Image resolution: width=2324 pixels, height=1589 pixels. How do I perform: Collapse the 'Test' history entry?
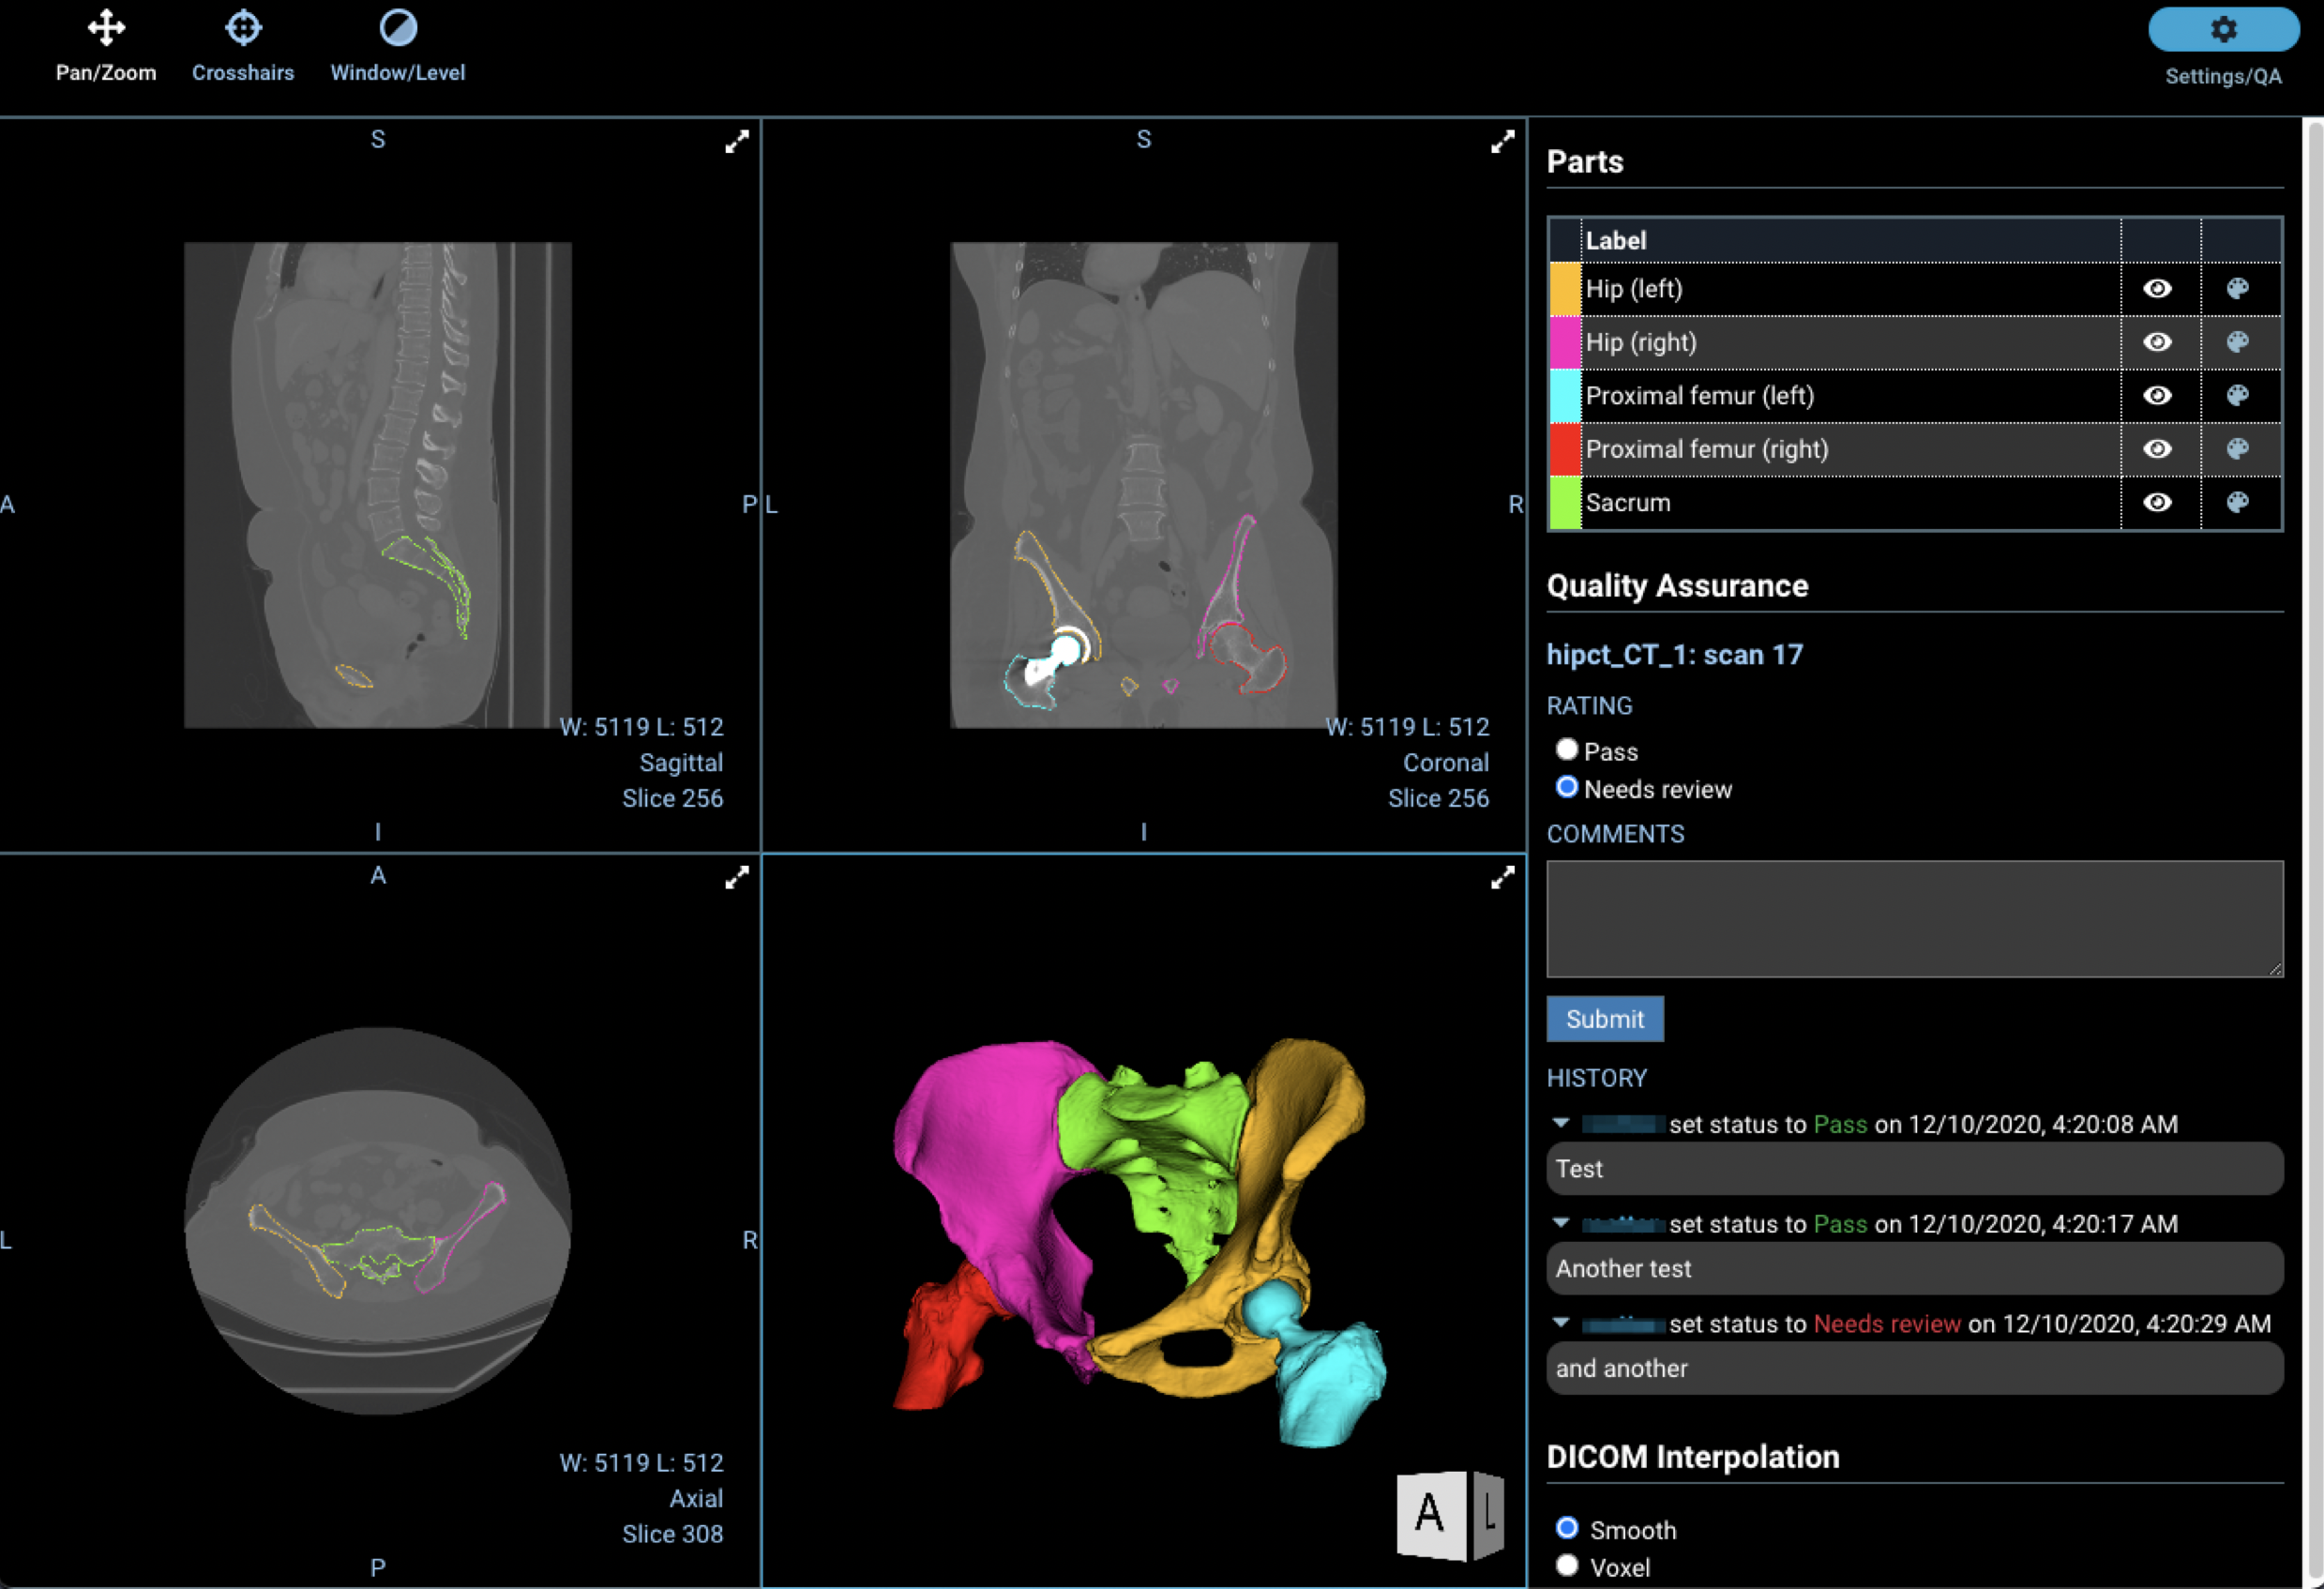(1561, 1123)
